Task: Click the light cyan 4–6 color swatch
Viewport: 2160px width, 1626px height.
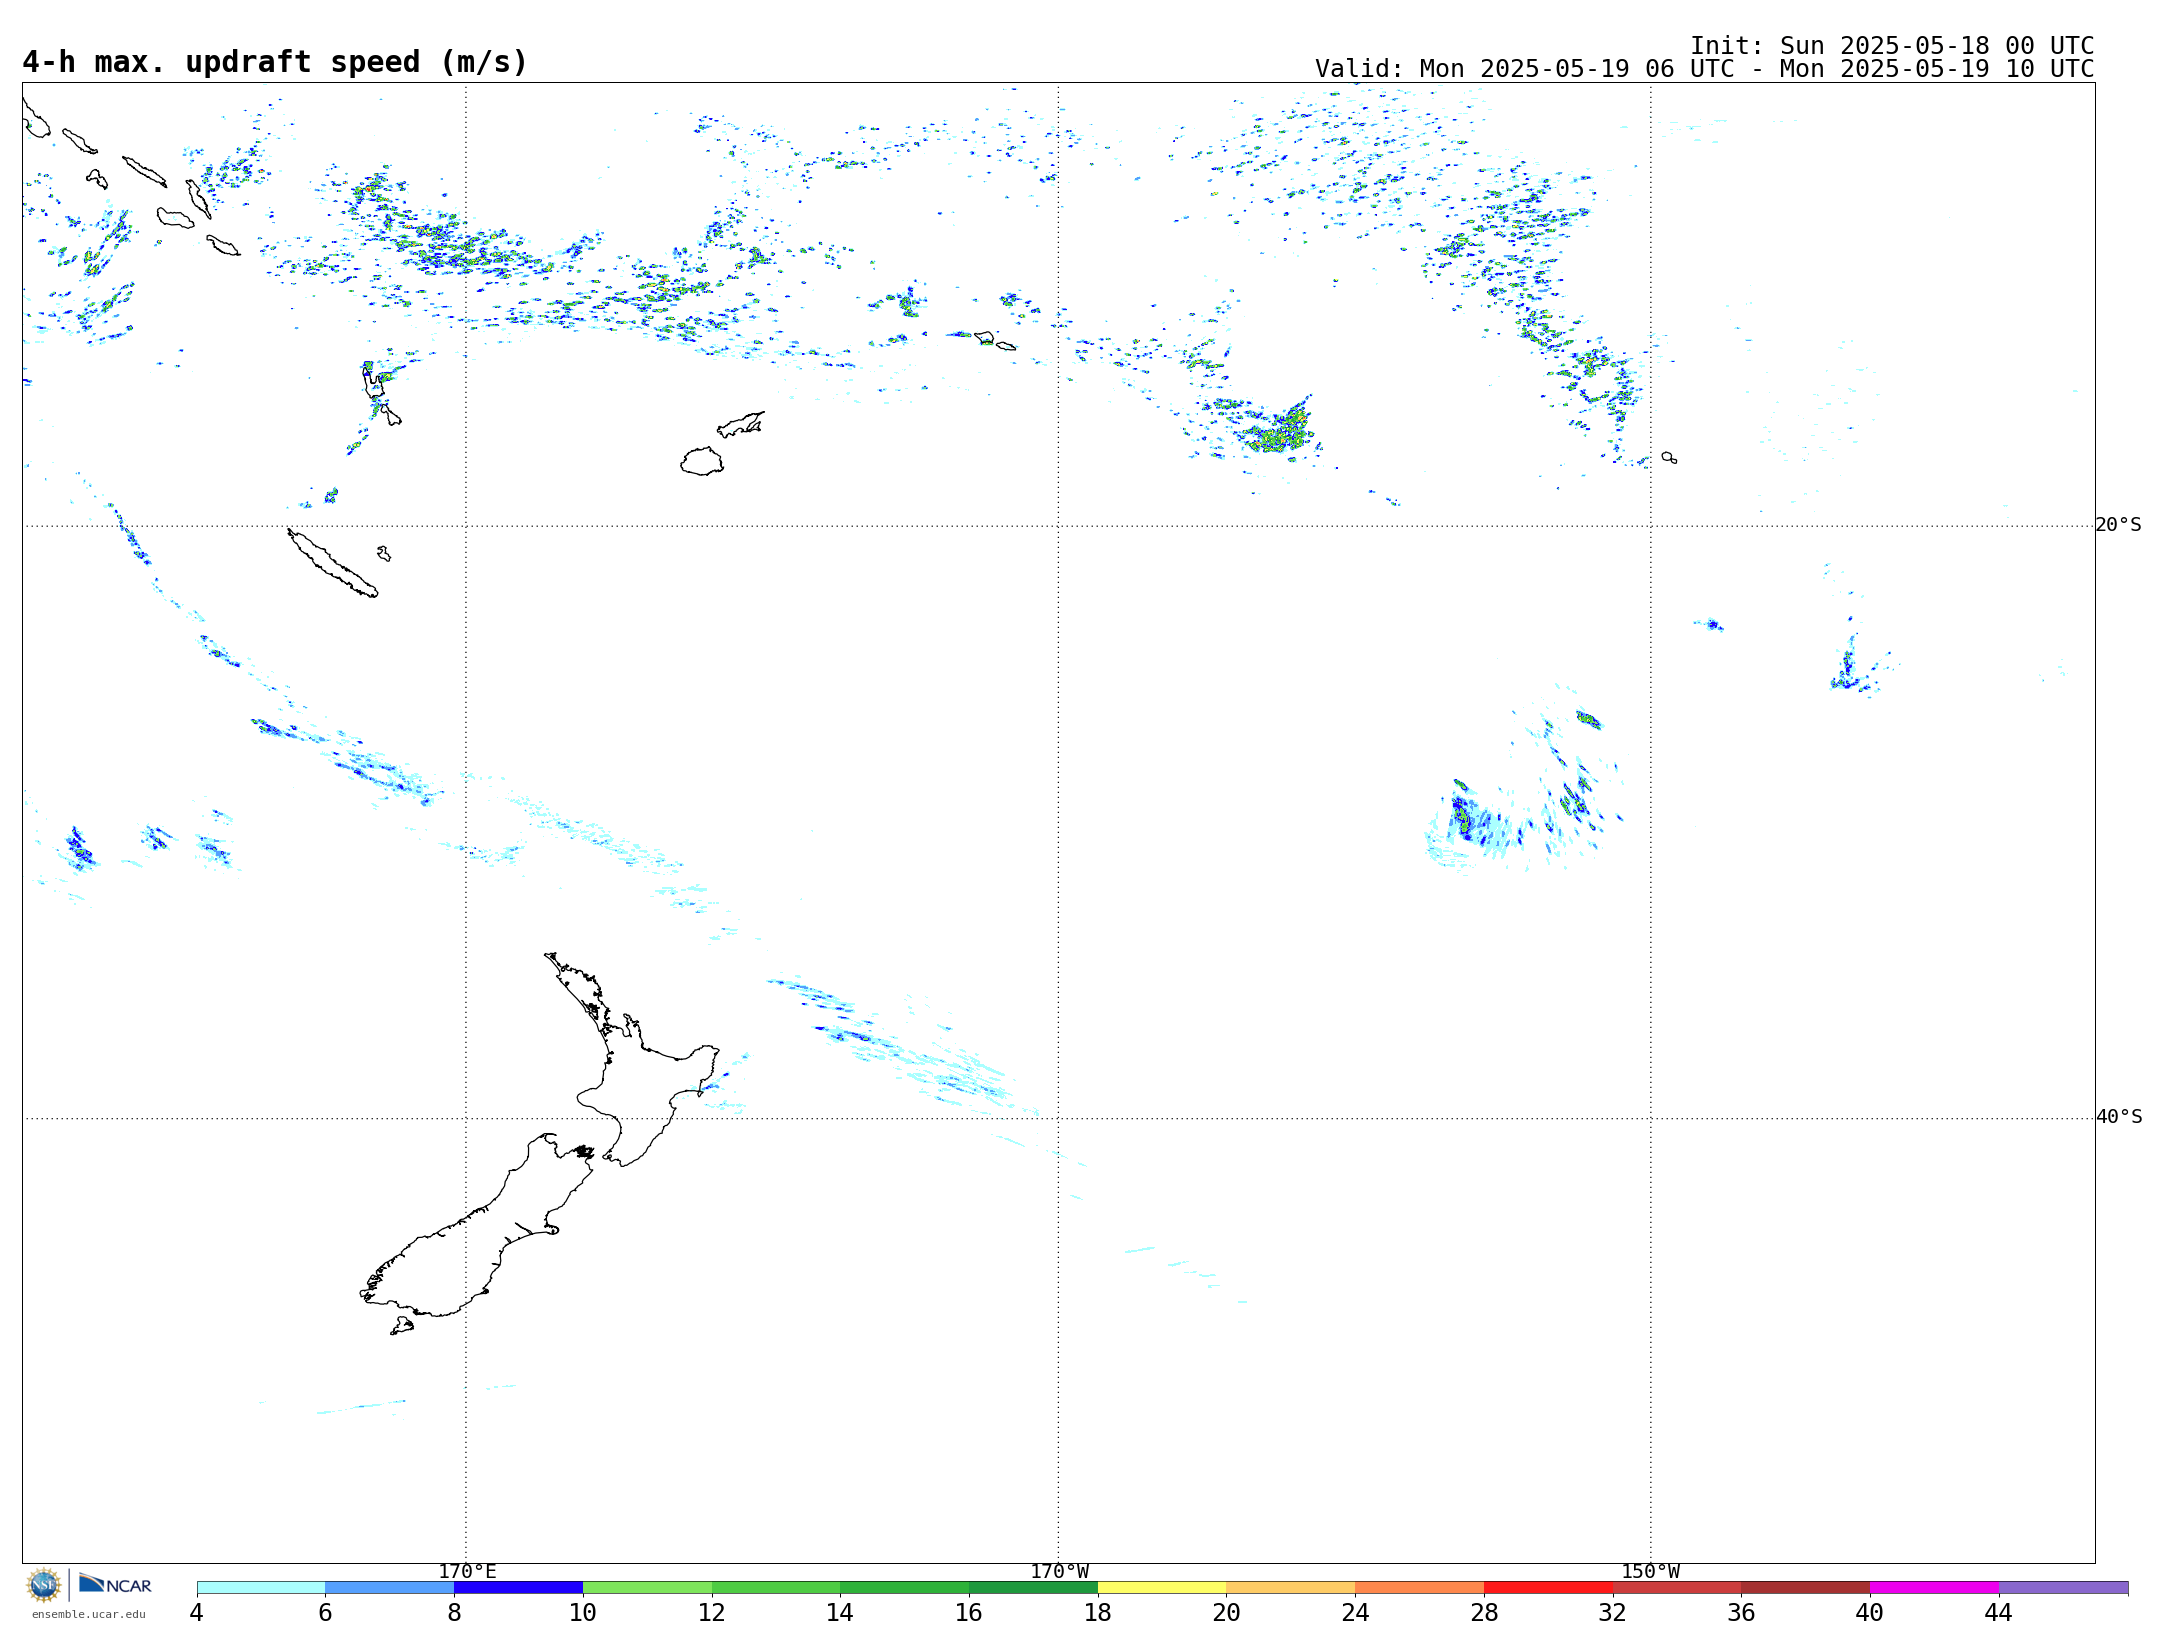Action: pyautogui.click(x=261, y=1587)
